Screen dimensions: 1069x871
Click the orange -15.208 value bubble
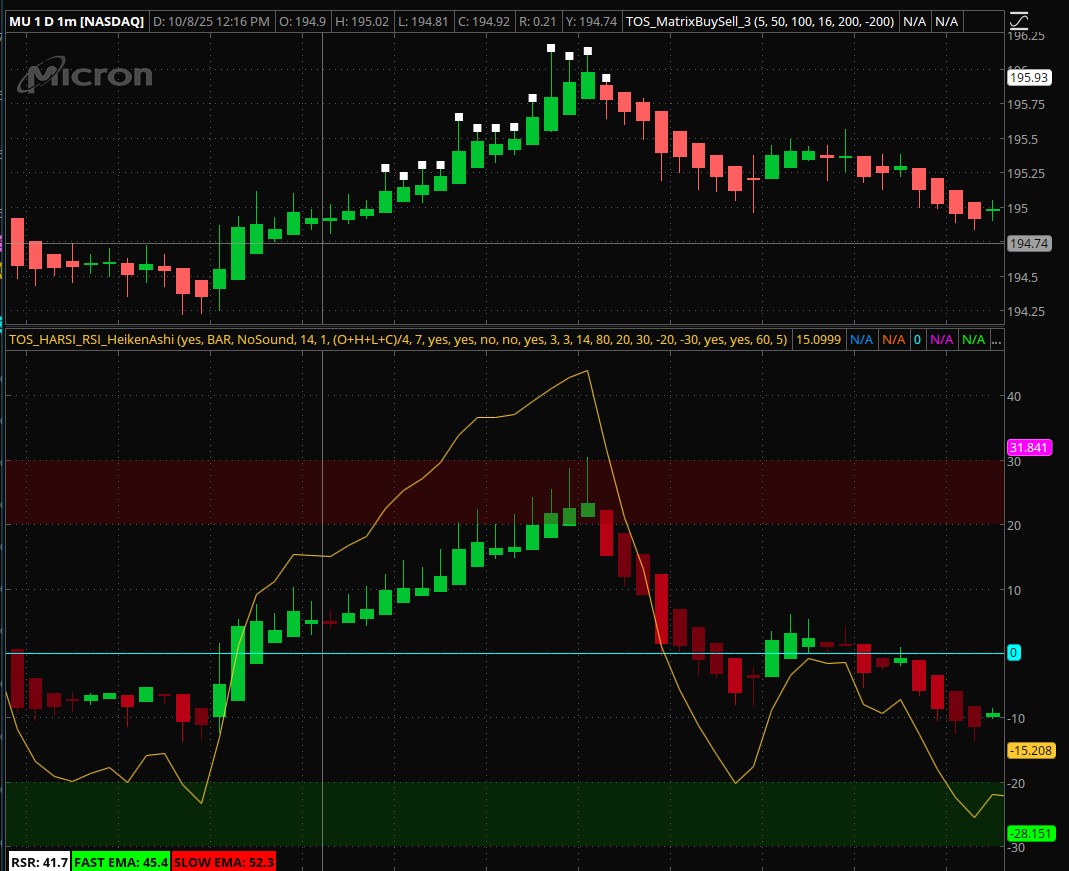pyautogui.click(x=1031, y=750)
